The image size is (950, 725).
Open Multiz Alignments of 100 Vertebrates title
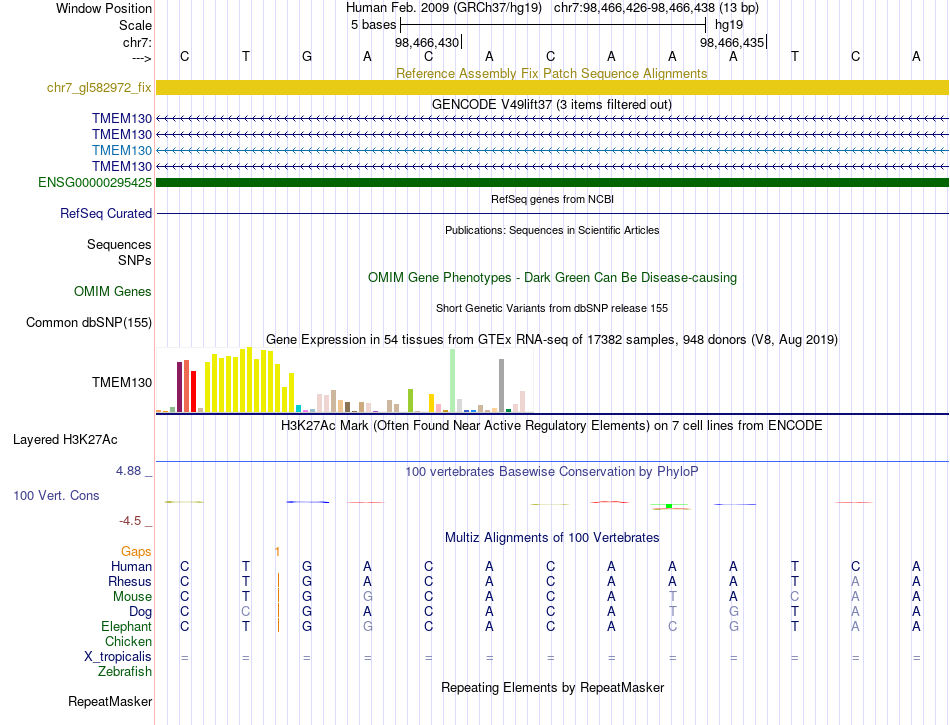tap(552, 537)
